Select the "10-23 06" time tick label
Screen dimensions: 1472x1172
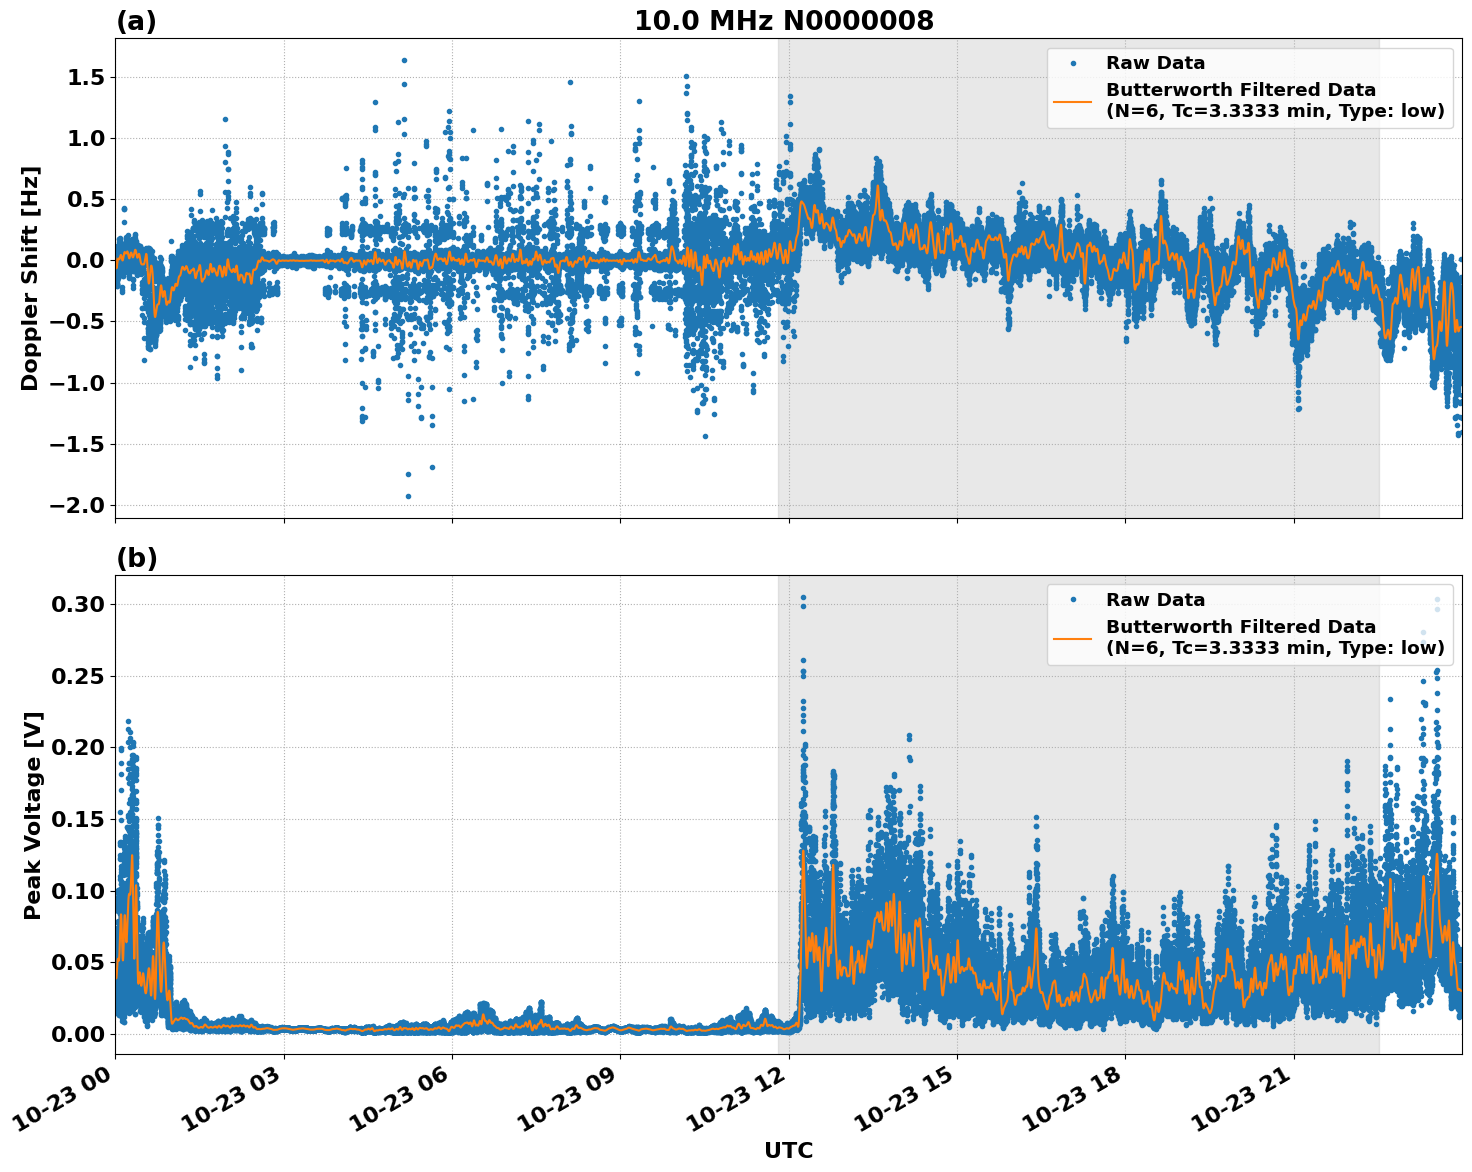[x=400, y=1098]
